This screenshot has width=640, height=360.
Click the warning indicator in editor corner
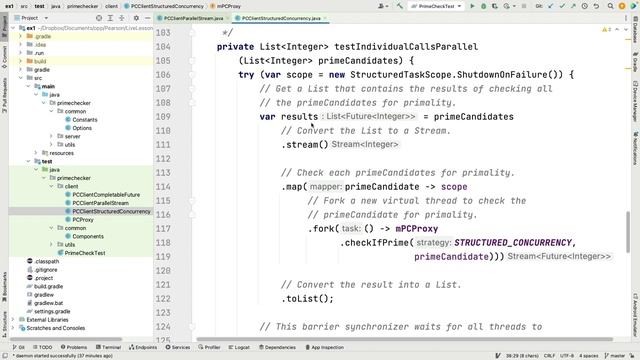606,29
